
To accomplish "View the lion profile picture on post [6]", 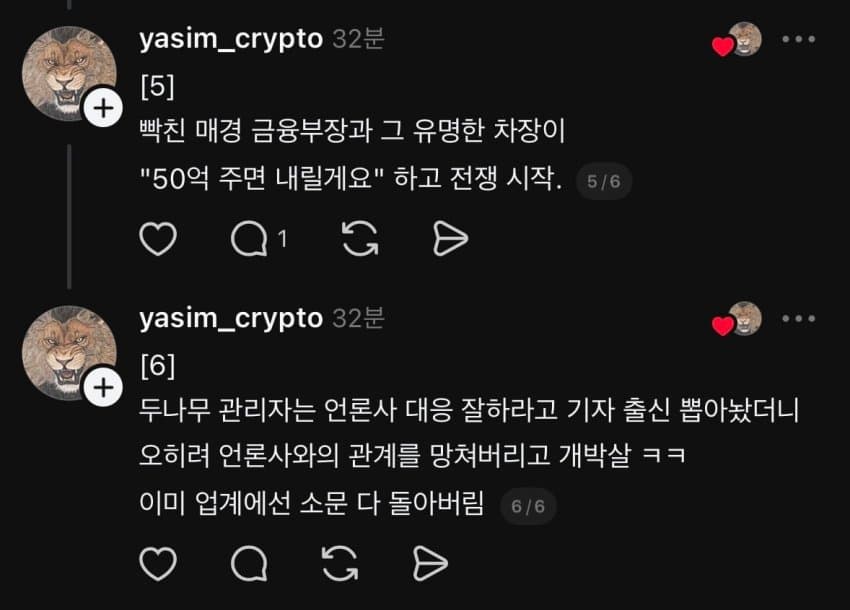I will (x=69, y=352).
